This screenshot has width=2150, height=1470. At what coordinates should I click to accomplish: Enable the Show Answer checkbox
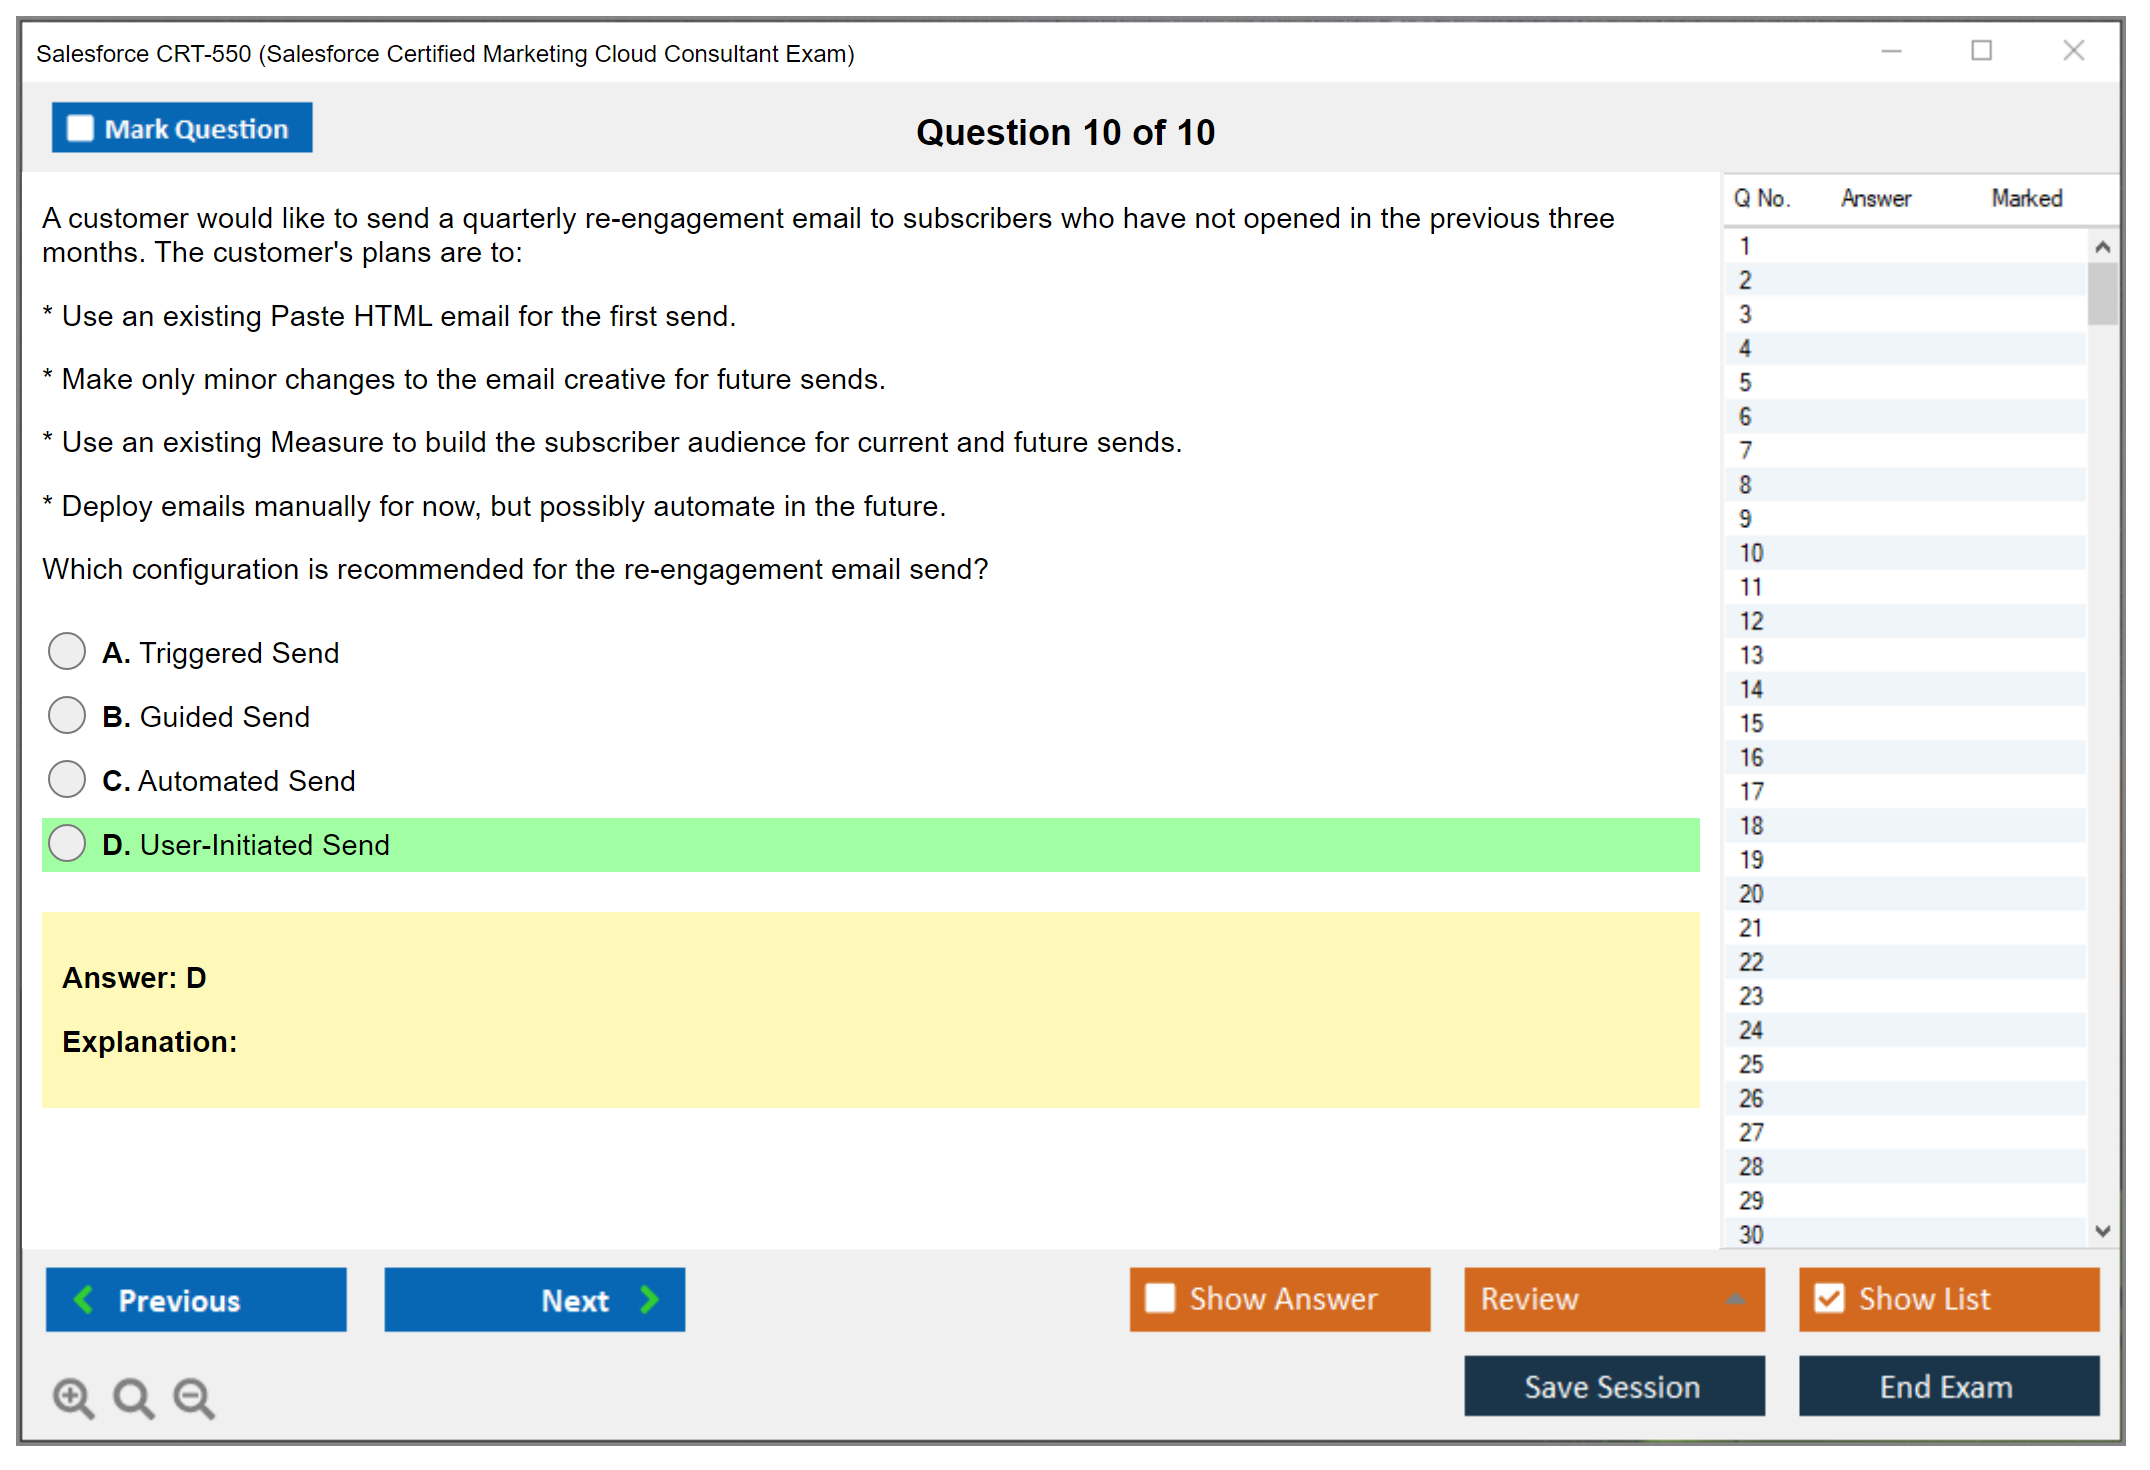[1160, 1298]
